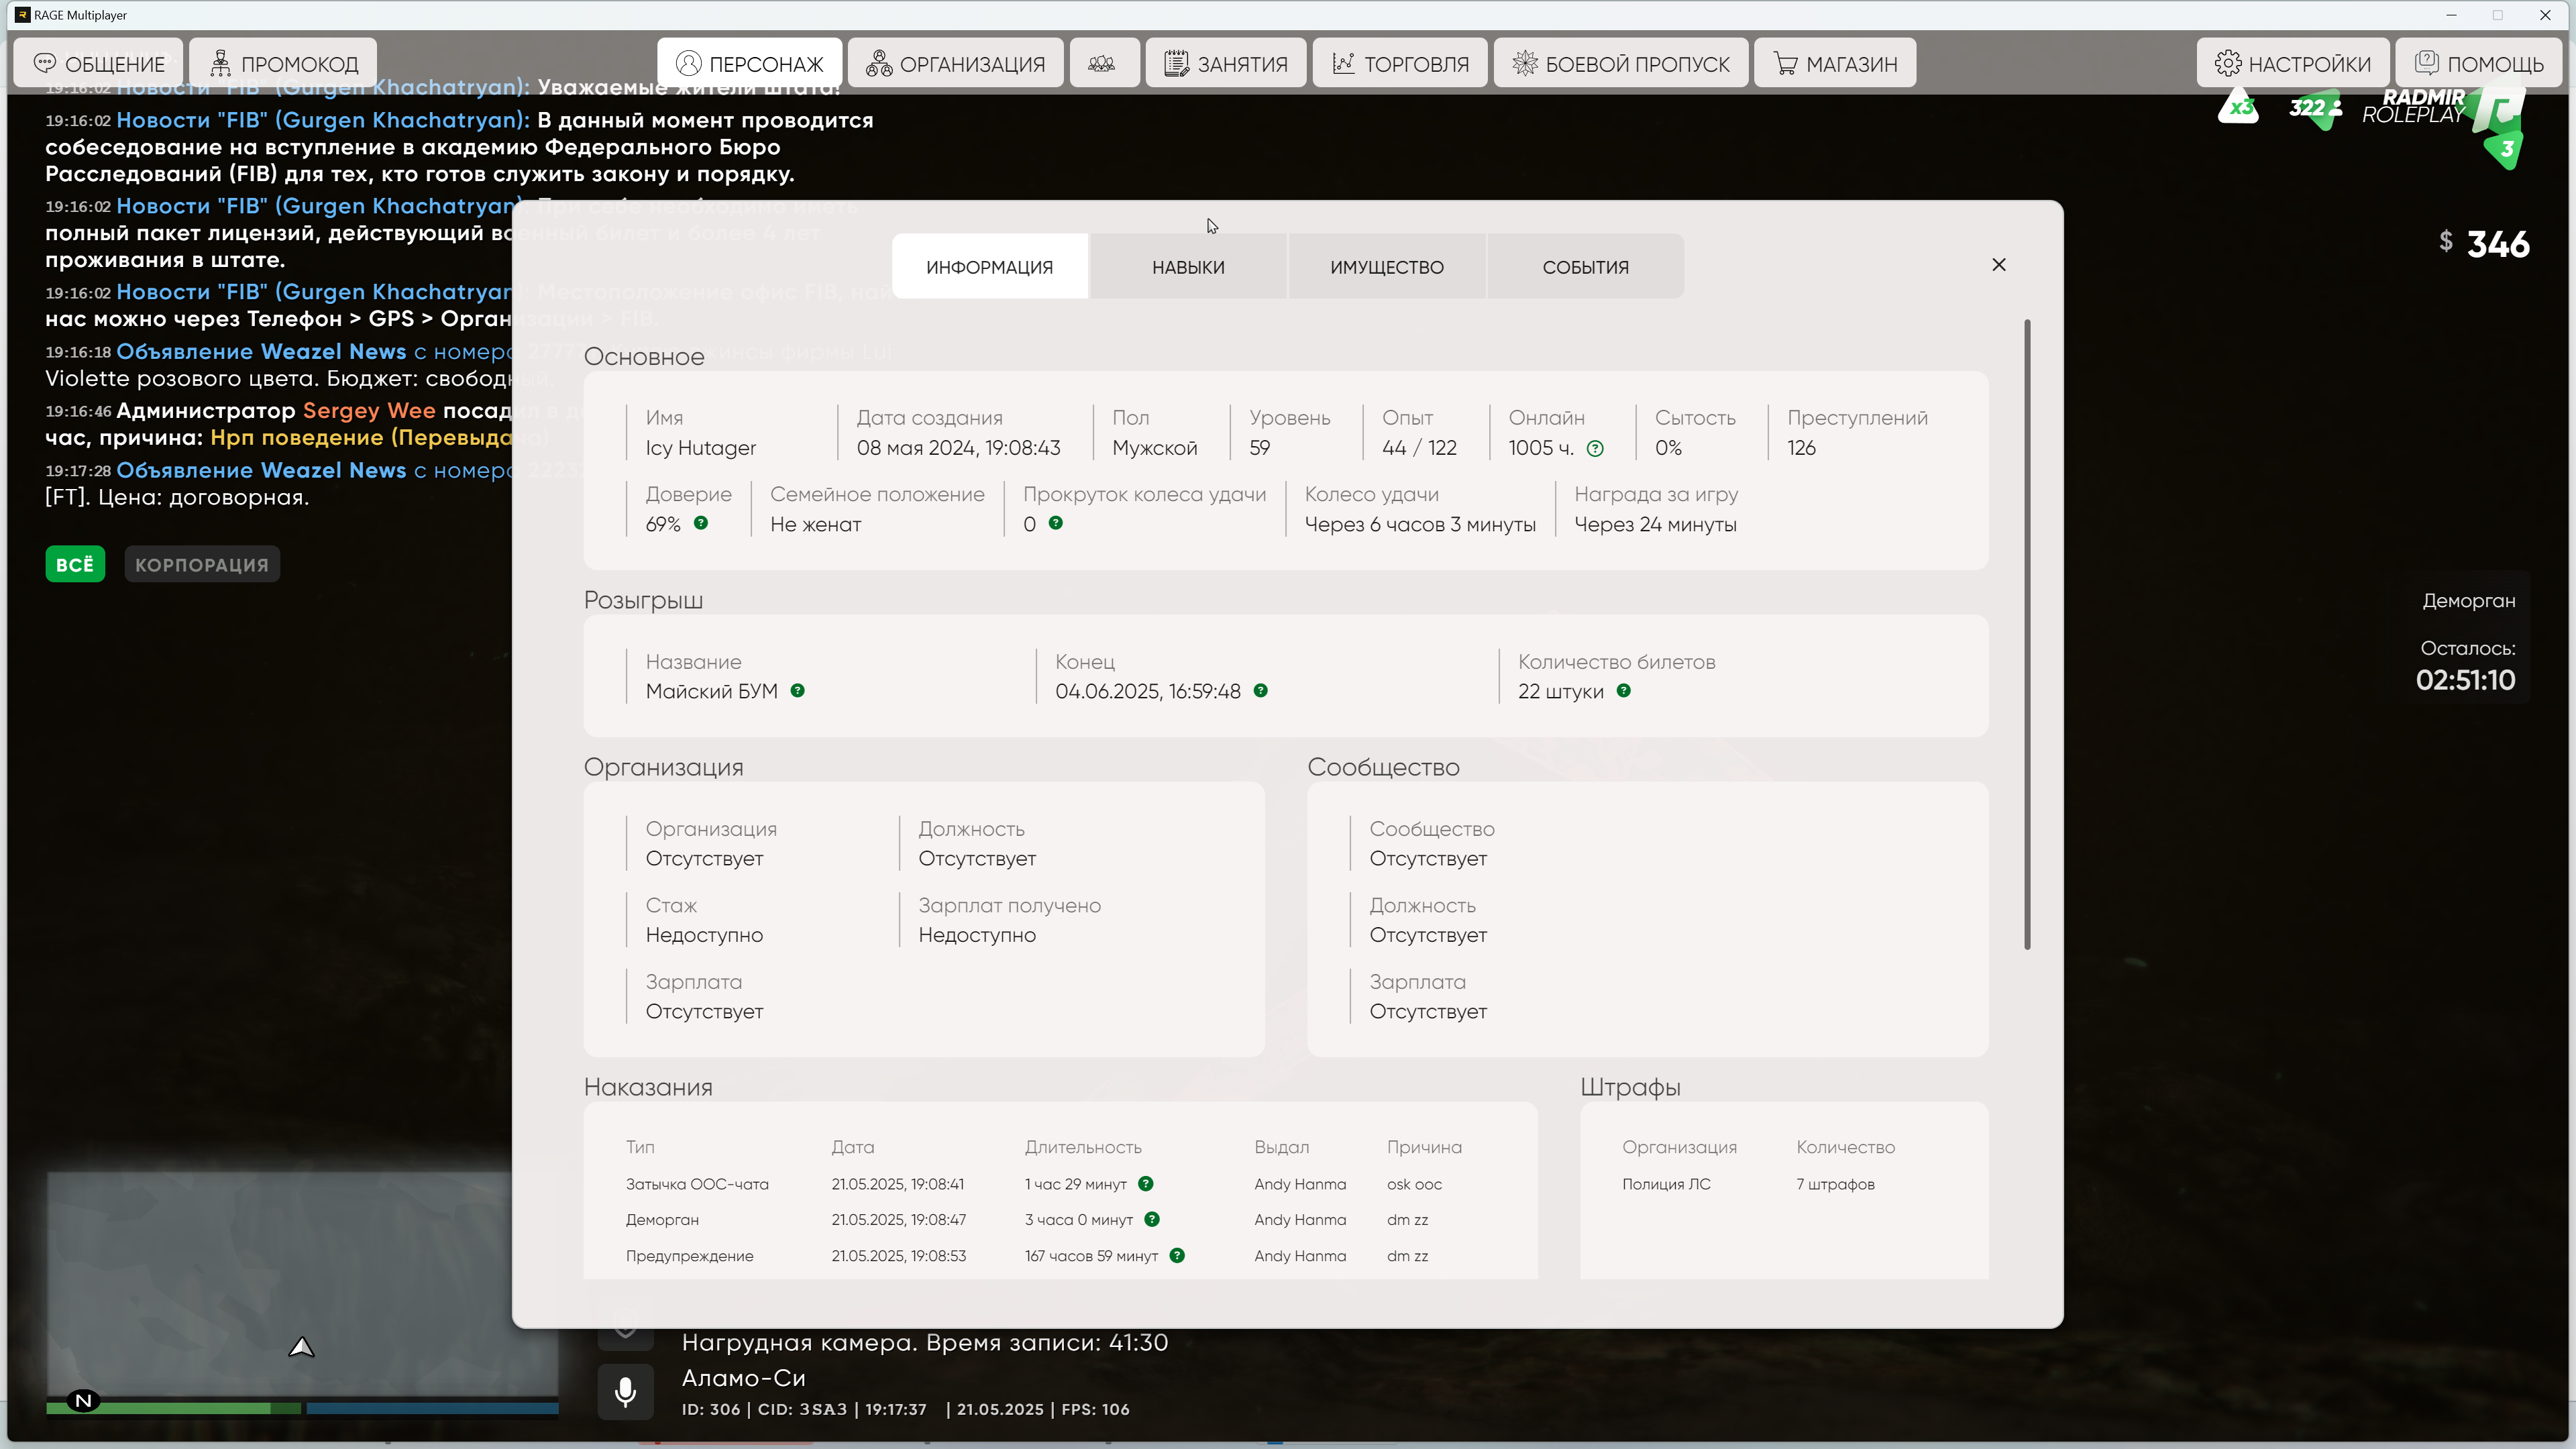Open the ТОРГОВЛЯ menu

click(x=1399, y=63)
